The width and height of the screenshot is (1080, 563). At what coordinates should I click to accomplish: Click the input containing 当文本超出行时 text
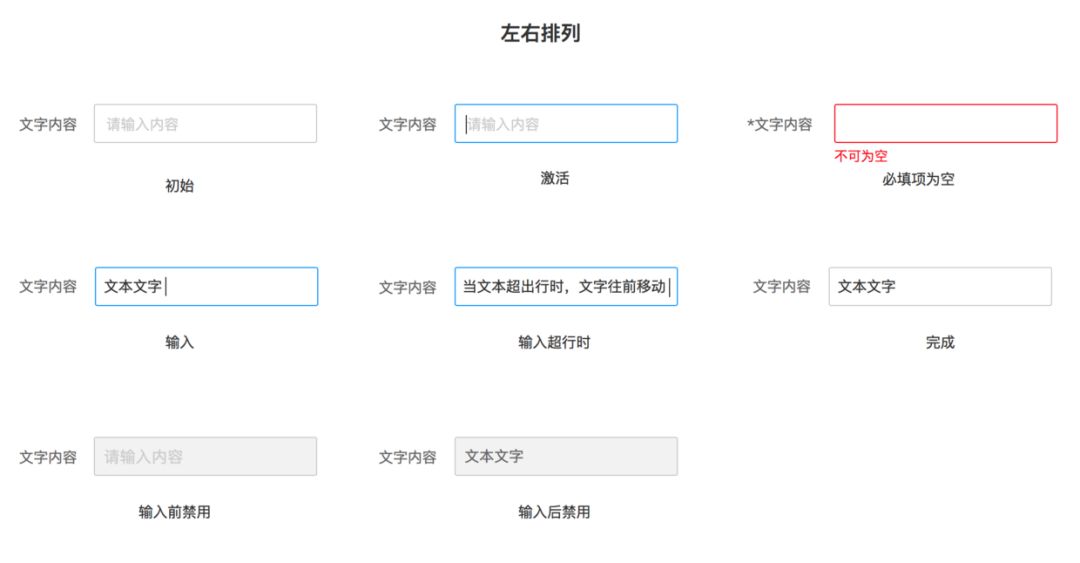point(565,287)
